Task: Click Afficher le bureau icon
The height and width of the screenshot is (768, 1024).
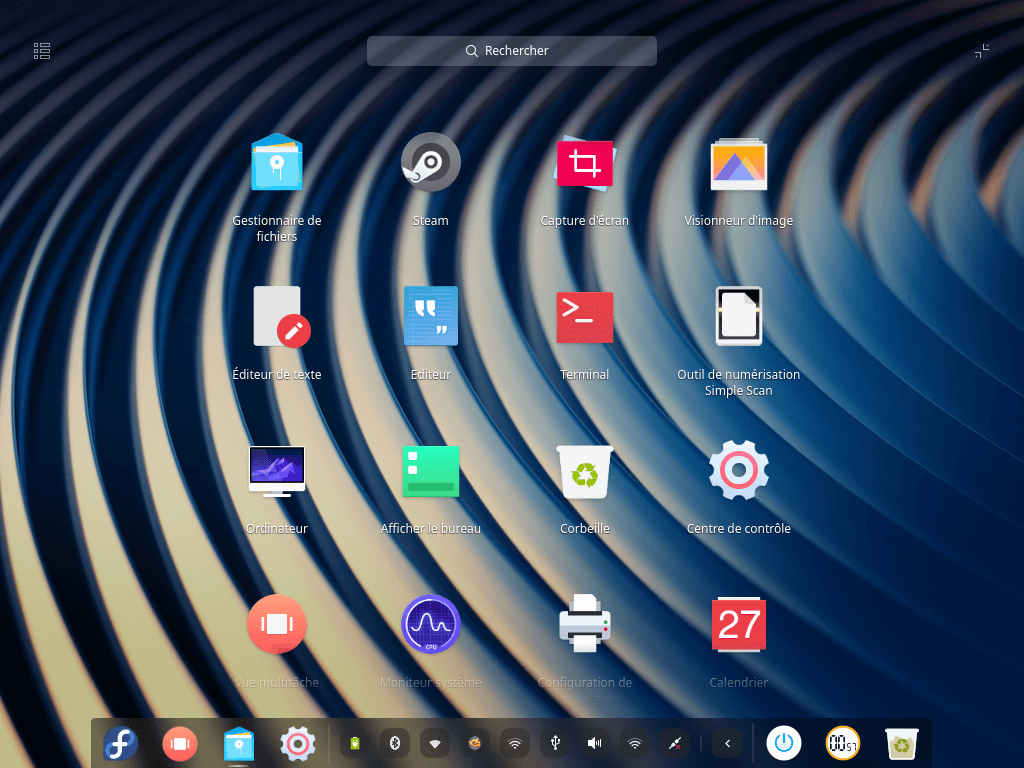Action: (x=430, y=471)
